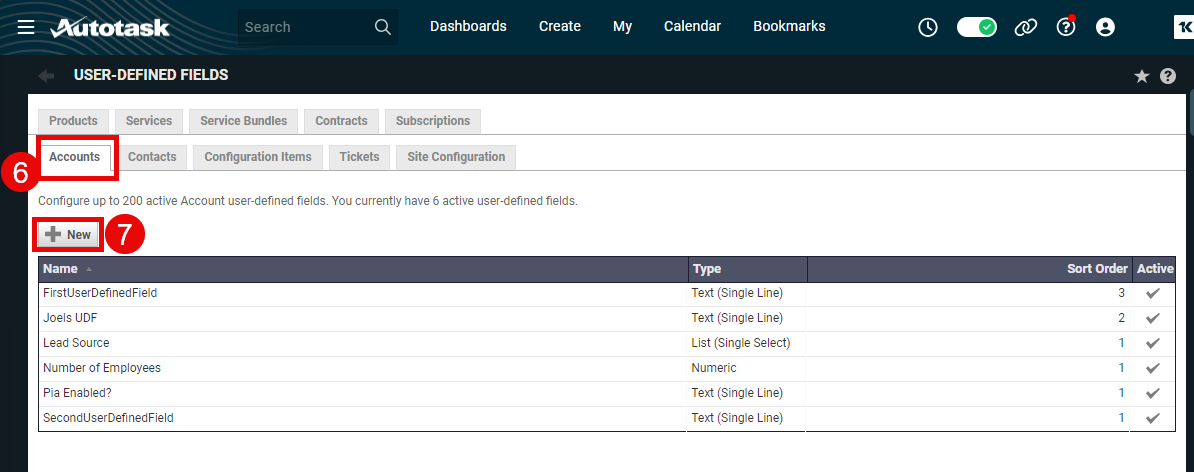Screen dimensions: 1194x472
Task: Switch to the Contacts tab
Action: (x=152, y=157)
